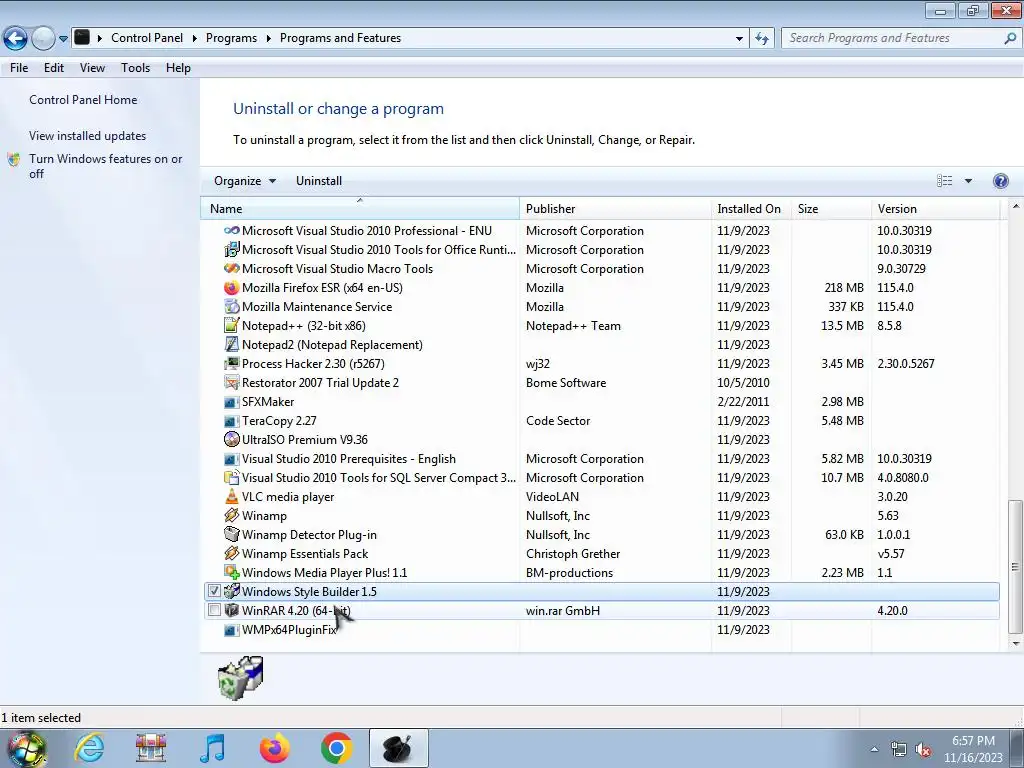Expand the arrow after Programs breadcrumb

pos(268,39)
